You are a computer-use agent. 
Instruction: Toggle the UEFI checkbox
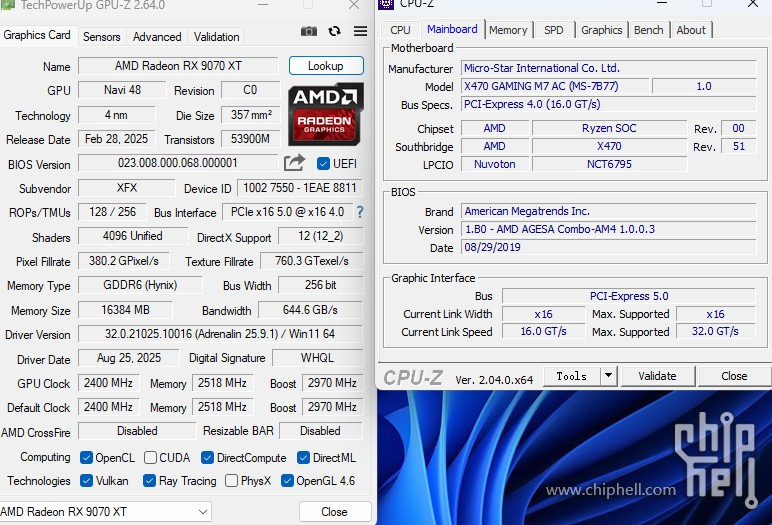(x=323, y=164)
